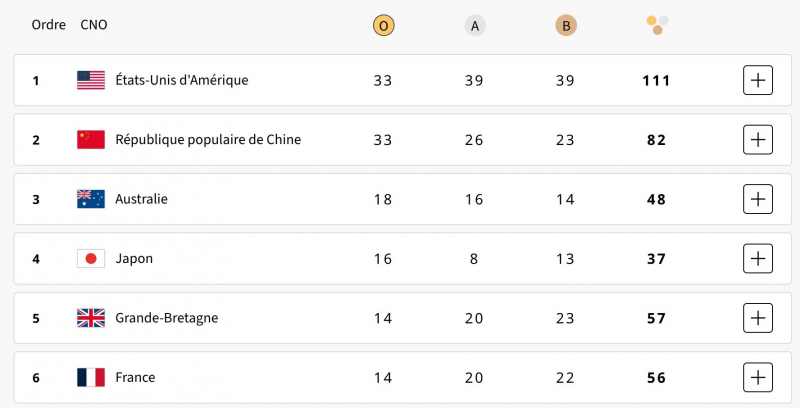Expand the États-Unis d'Amérique row details
The height and width of the screenshot is (408, 800).
pyautogui.click(x=758, y=80)
